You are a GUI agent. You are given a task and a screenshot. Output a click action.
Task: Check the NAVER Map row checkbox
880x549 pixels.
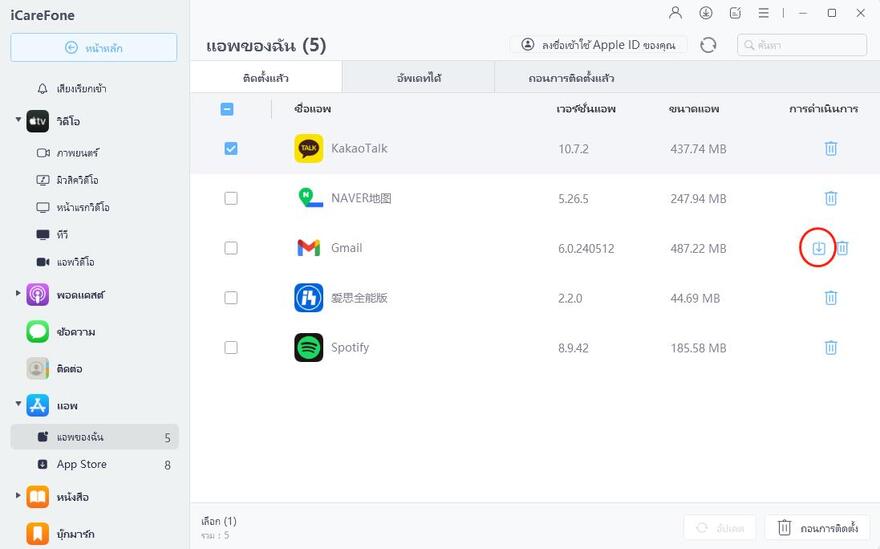tap(231, 198)
